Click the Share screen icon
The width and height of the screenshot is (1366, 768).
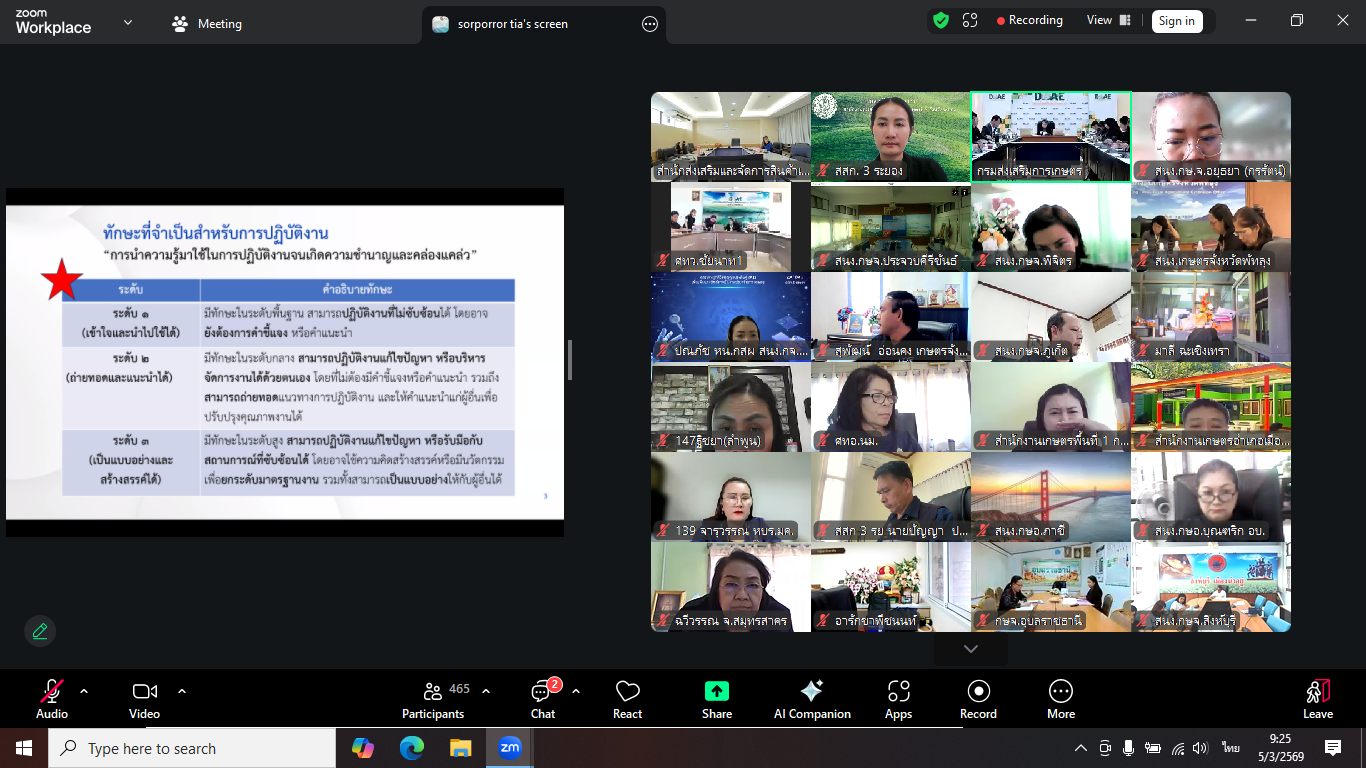point(717,699)
